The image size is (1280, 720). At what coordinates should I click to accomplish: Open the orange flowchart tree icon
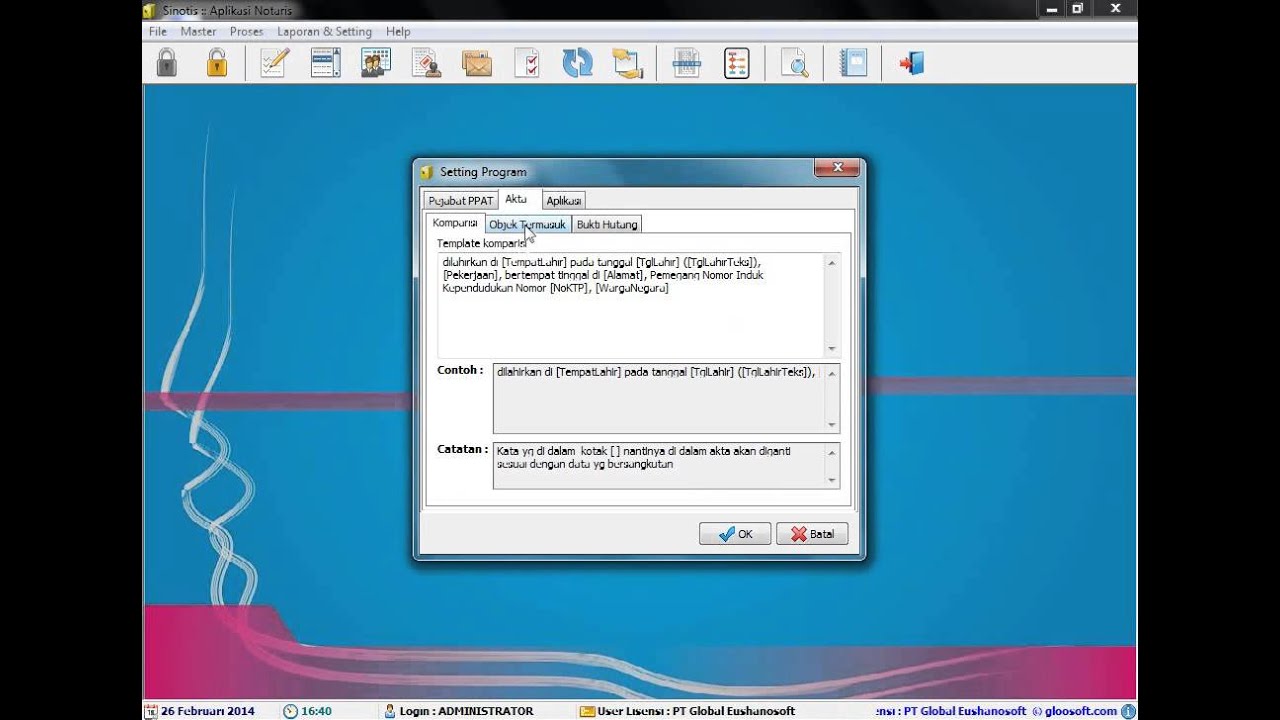click(737, 63)
